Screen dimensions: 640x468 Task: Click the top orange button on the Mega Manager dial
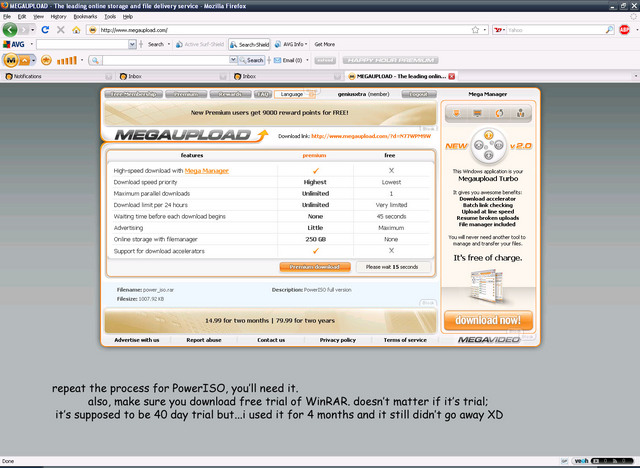pyautogui.click(x=489, y=135)
